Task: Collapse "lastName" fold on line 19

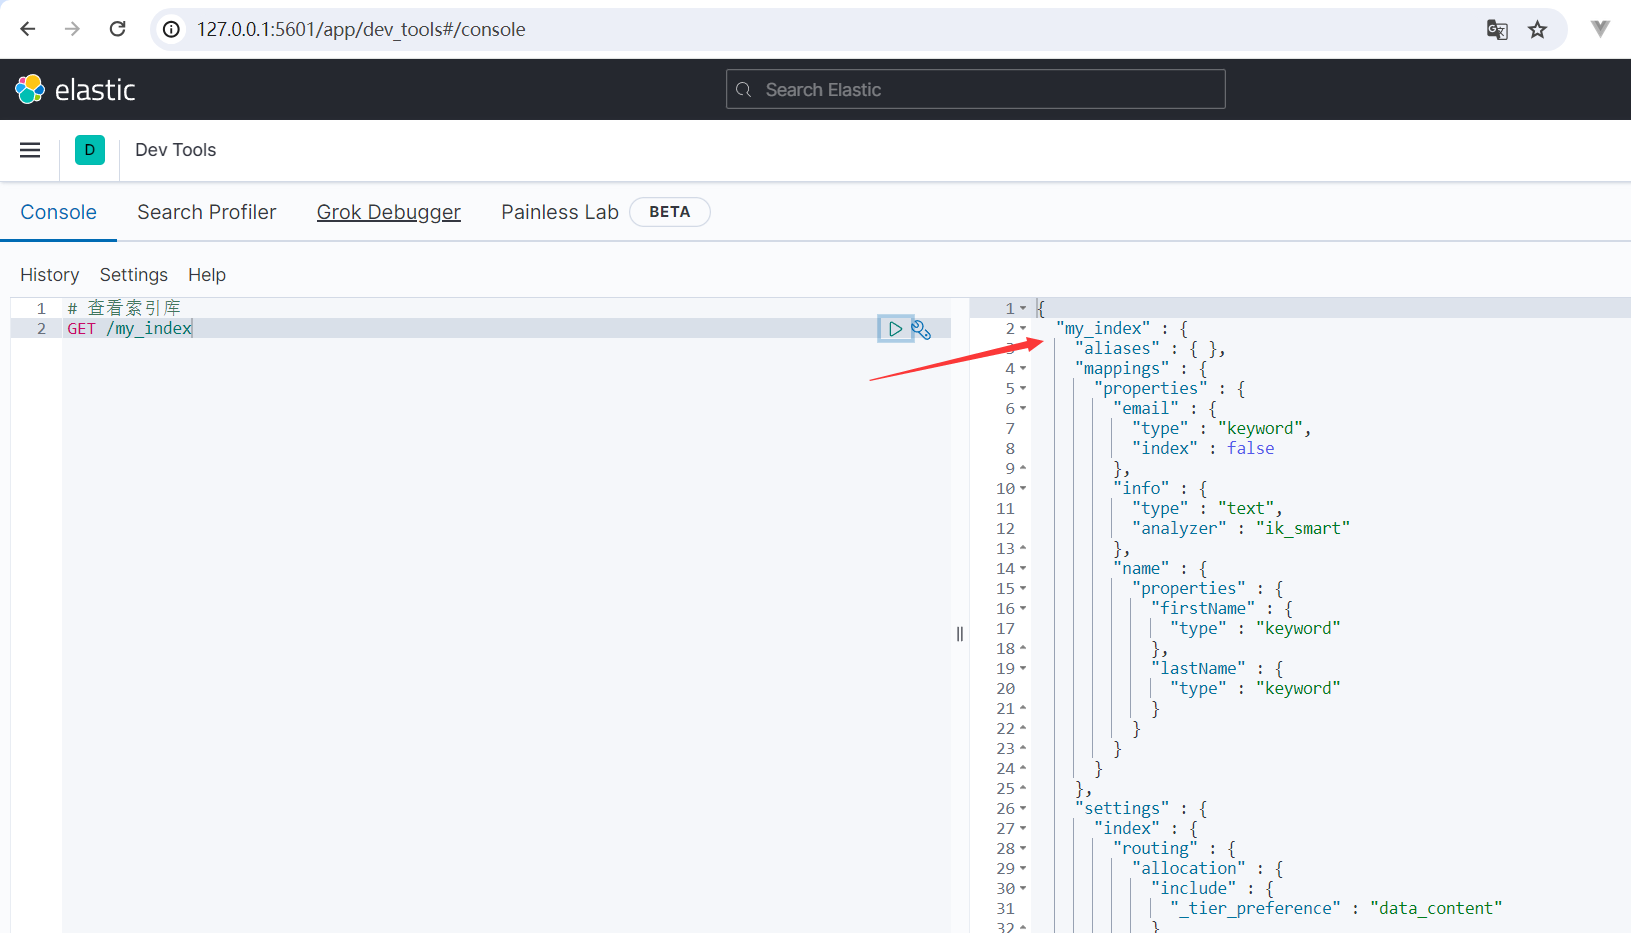Action: (1023, 669)
